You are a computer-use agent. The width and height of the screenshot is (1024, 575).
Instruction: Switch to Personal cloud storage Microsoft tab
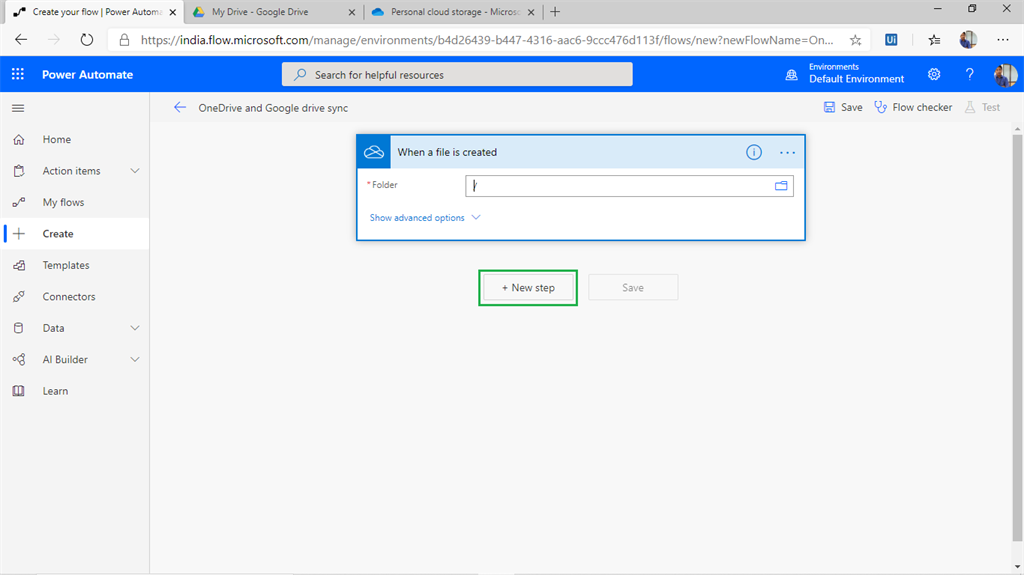click(x=453, y=12)
